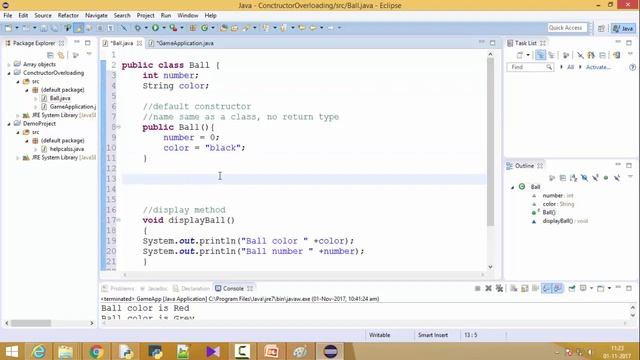640x360 pixels.
Task: Click the New Java Class icon
Action: (x=204, y=28)
